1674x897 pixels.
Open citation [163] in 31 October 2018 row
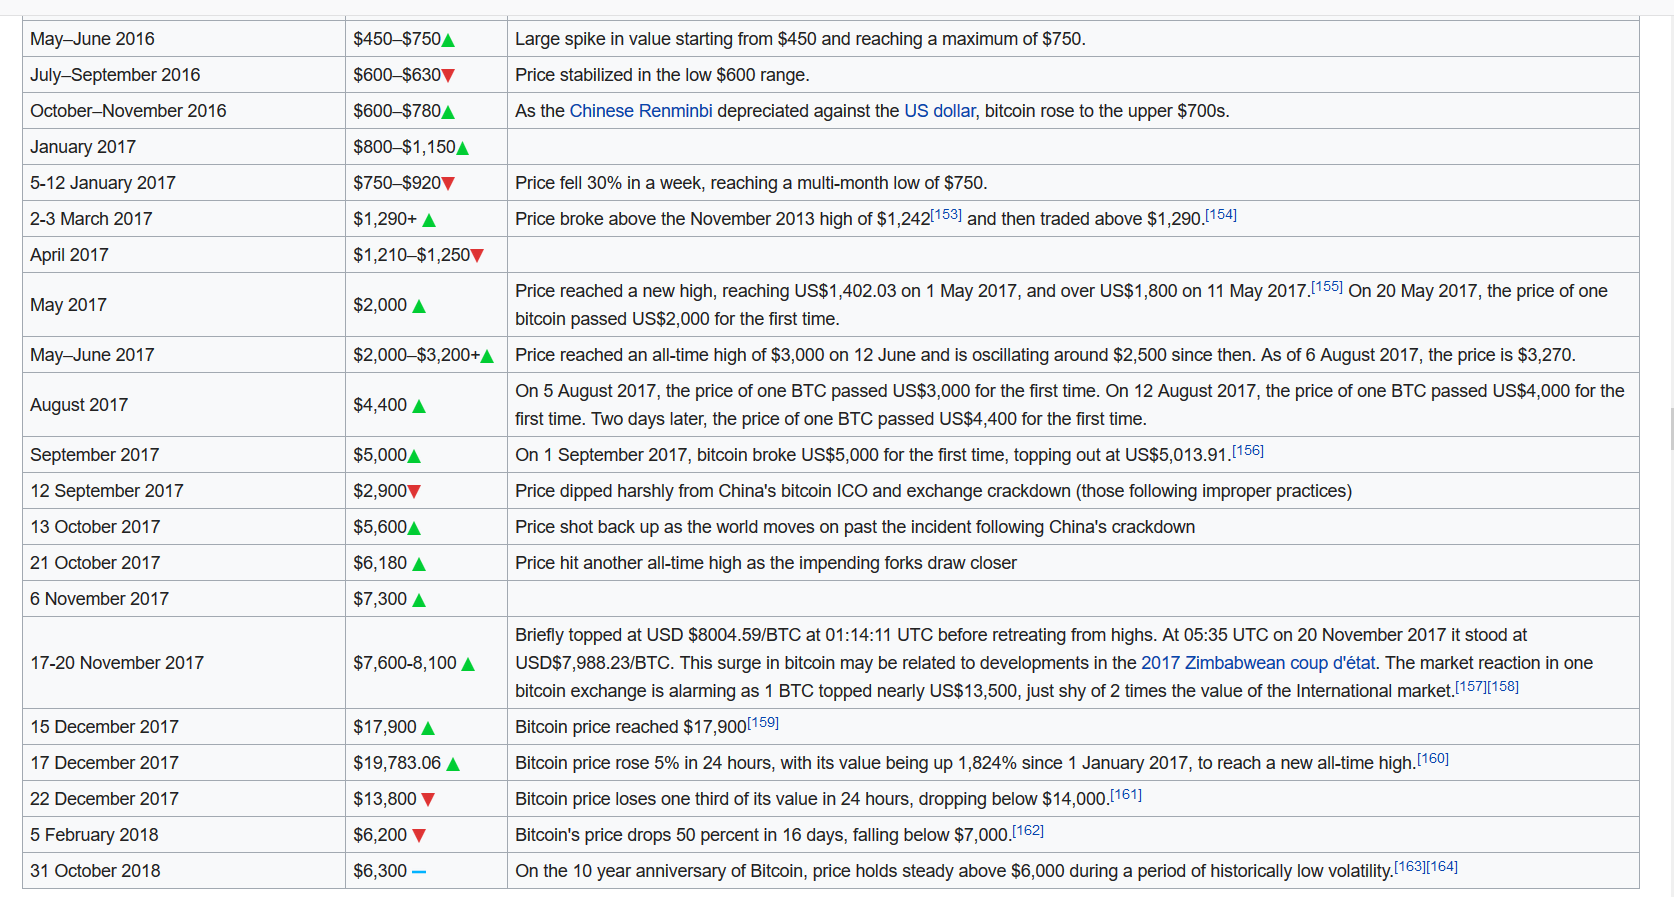[1410, 867]
